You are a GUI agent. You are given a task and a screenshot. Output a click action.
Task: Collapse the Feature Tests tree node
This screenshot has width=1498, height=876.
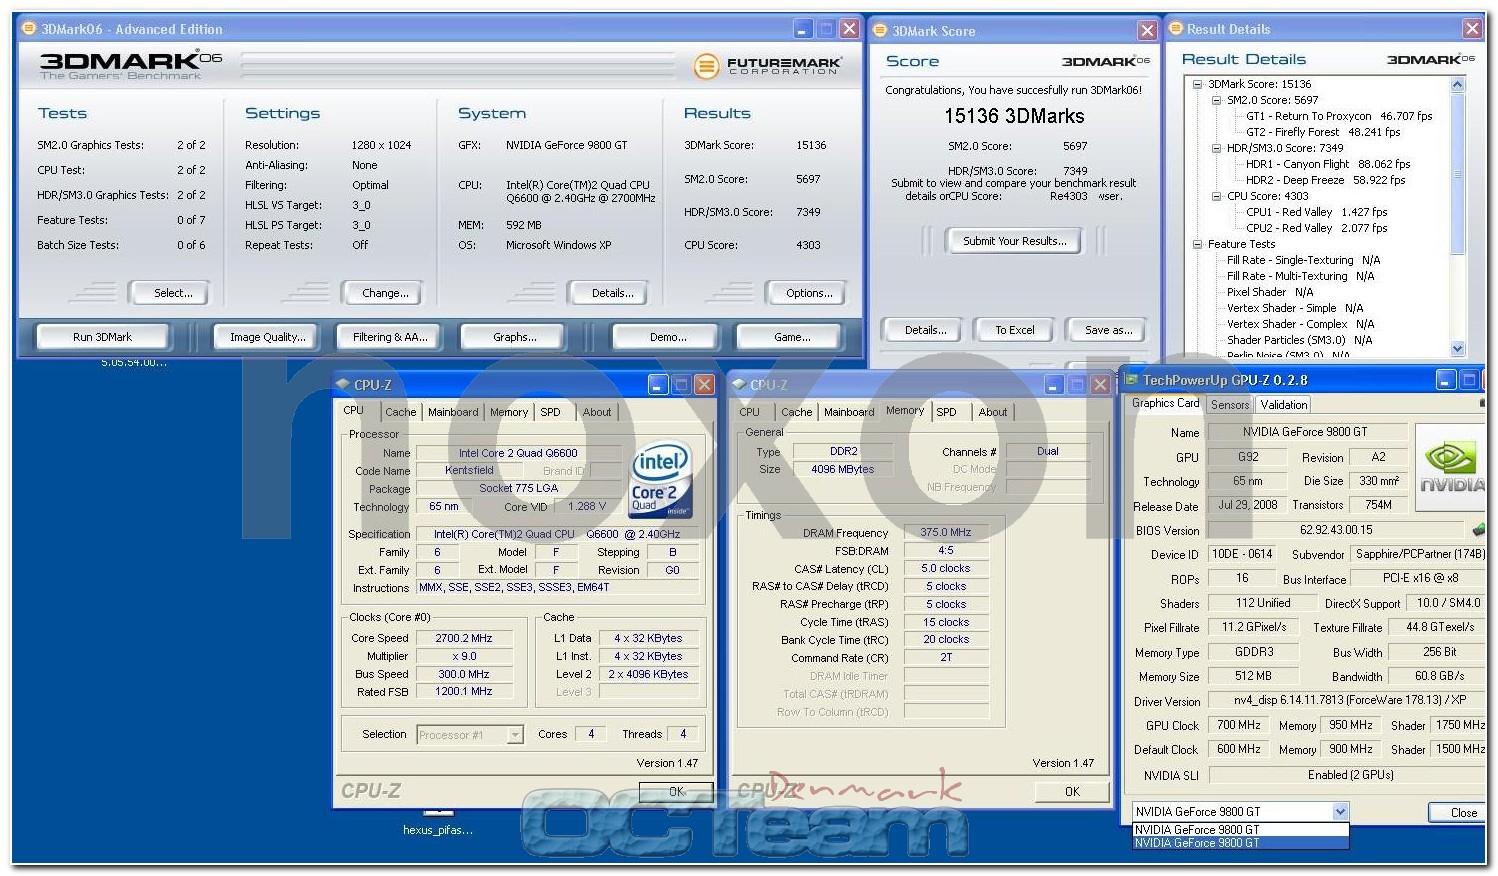[x=1198, y=245]
